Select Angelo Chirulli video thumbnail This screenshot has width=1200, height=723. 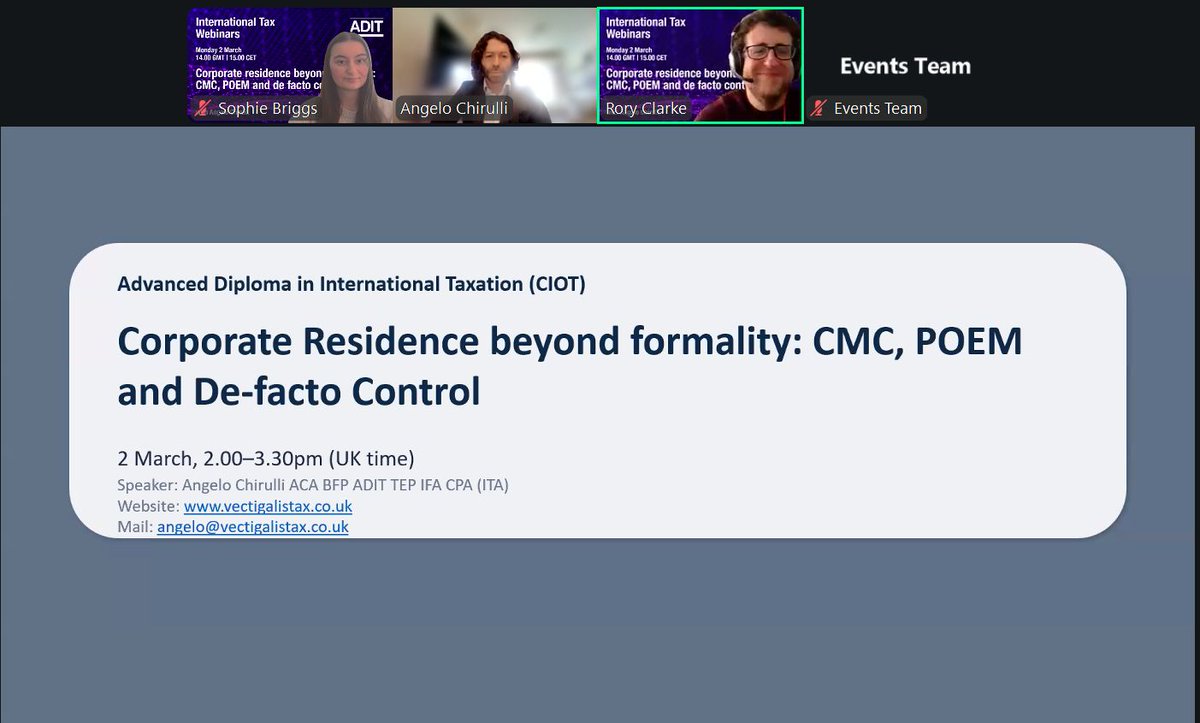click(494, 65)
